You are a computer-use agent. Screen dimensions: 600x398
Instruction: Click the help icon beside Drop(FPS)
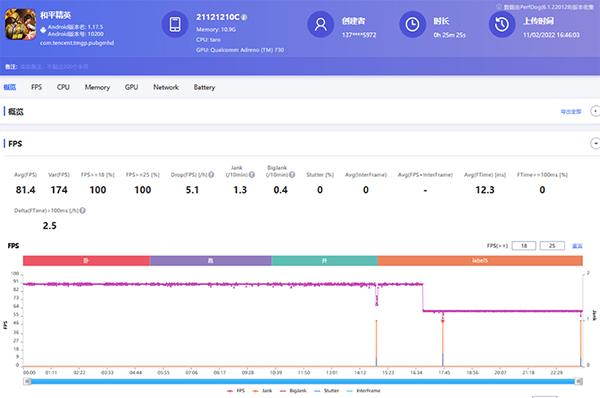(211, 175)
